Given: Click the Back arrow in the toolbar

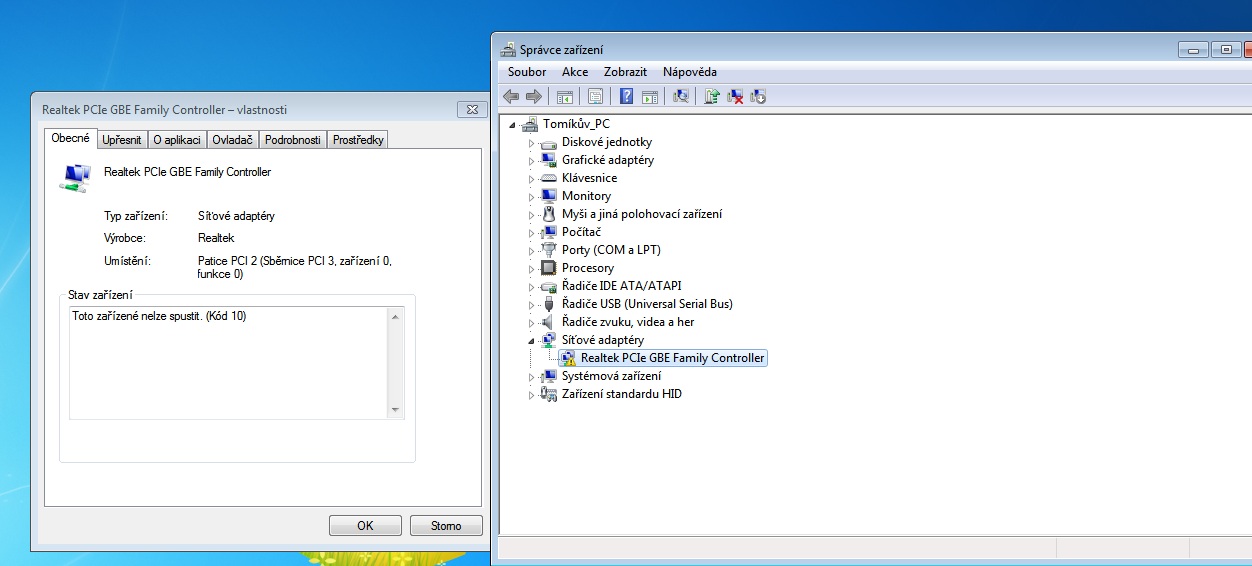Looking at the screenshot, I should coord(511,96).
